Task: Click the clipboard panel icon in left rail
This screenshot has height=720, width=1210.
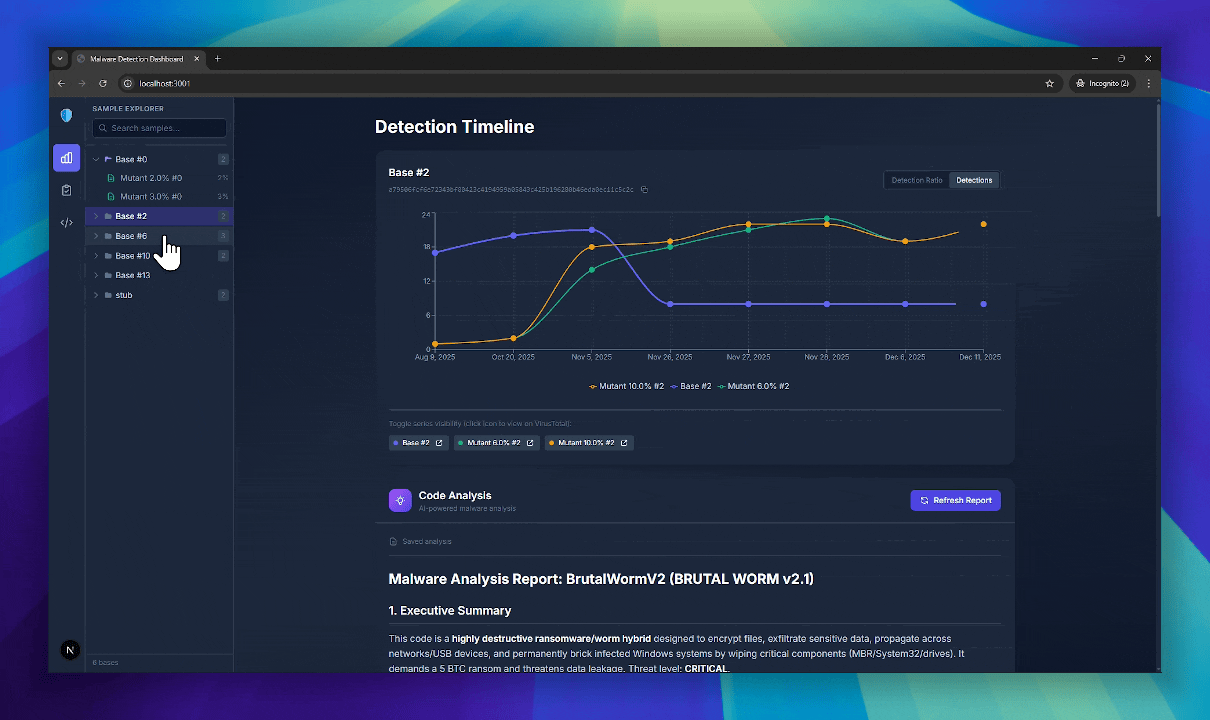Action: 66,190
